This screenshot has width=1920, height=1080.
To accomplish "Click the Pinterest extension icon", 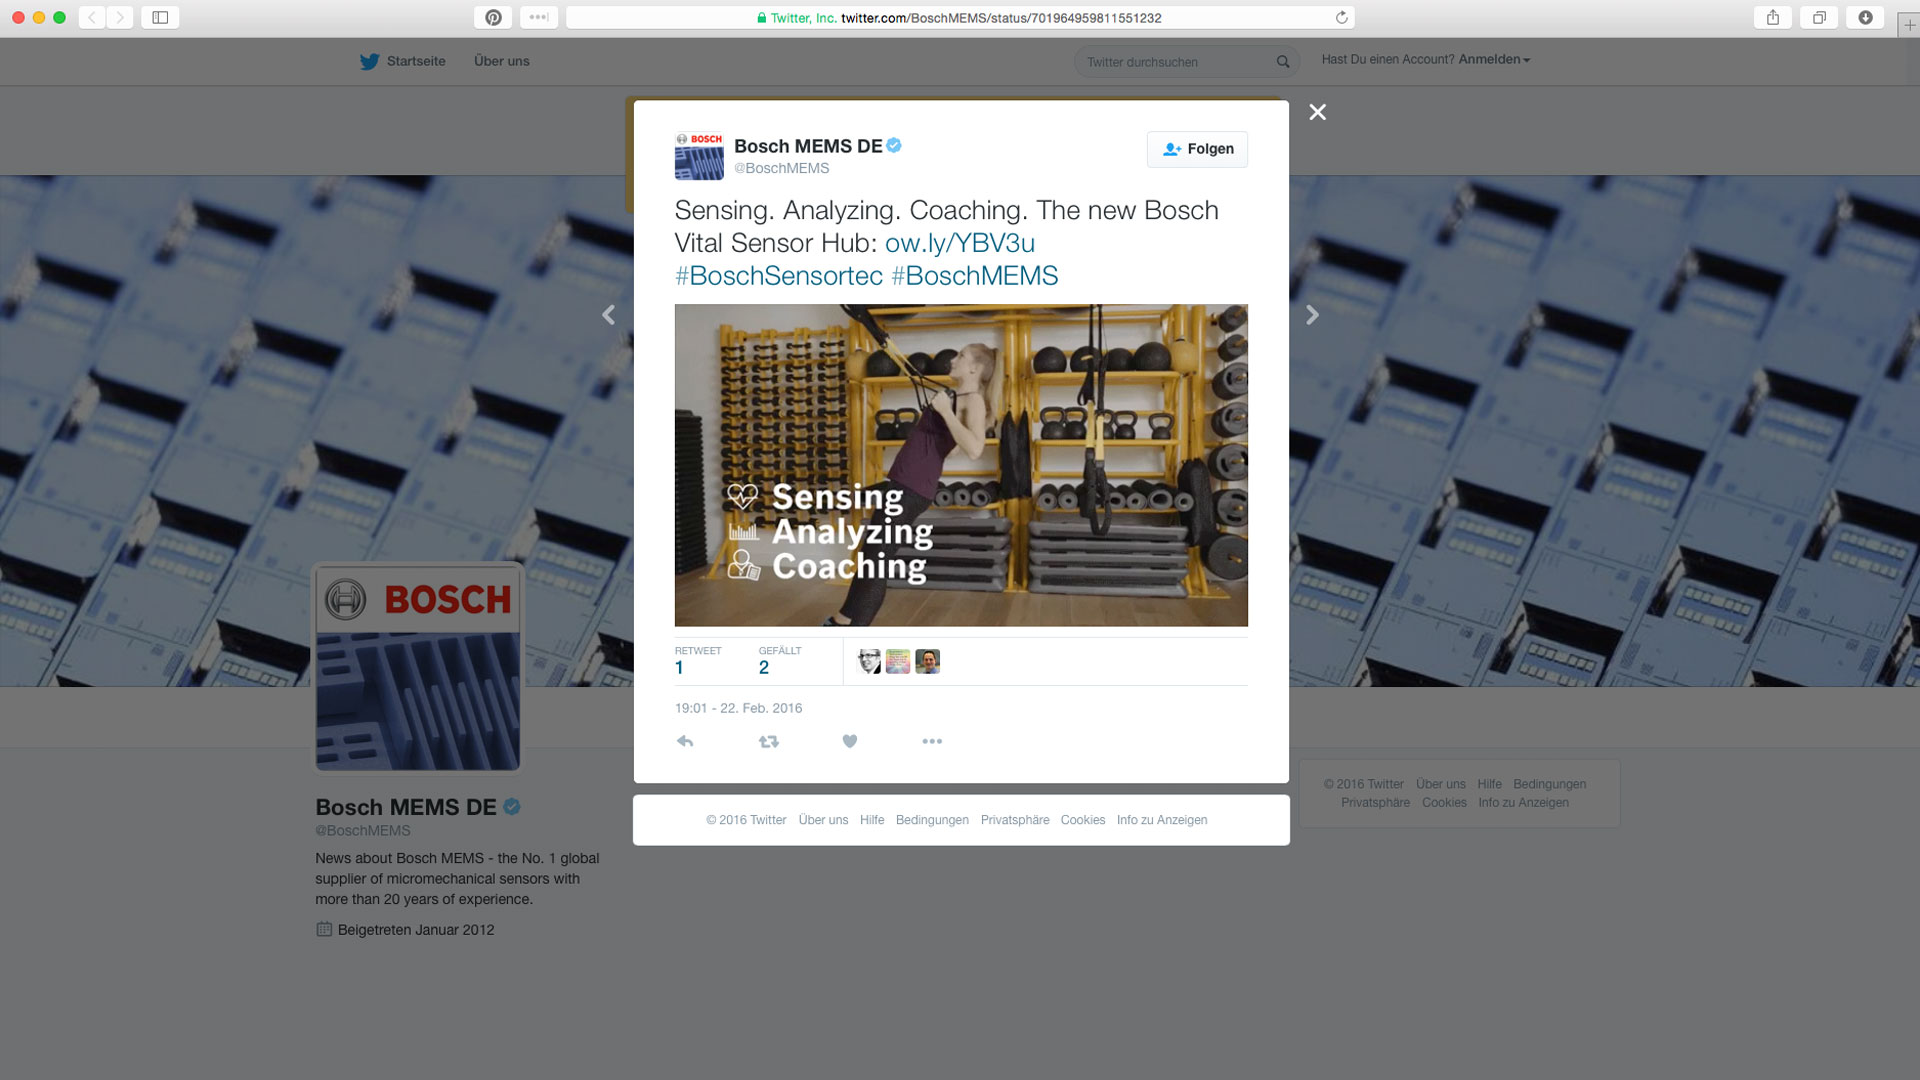I will coord(493,17).
